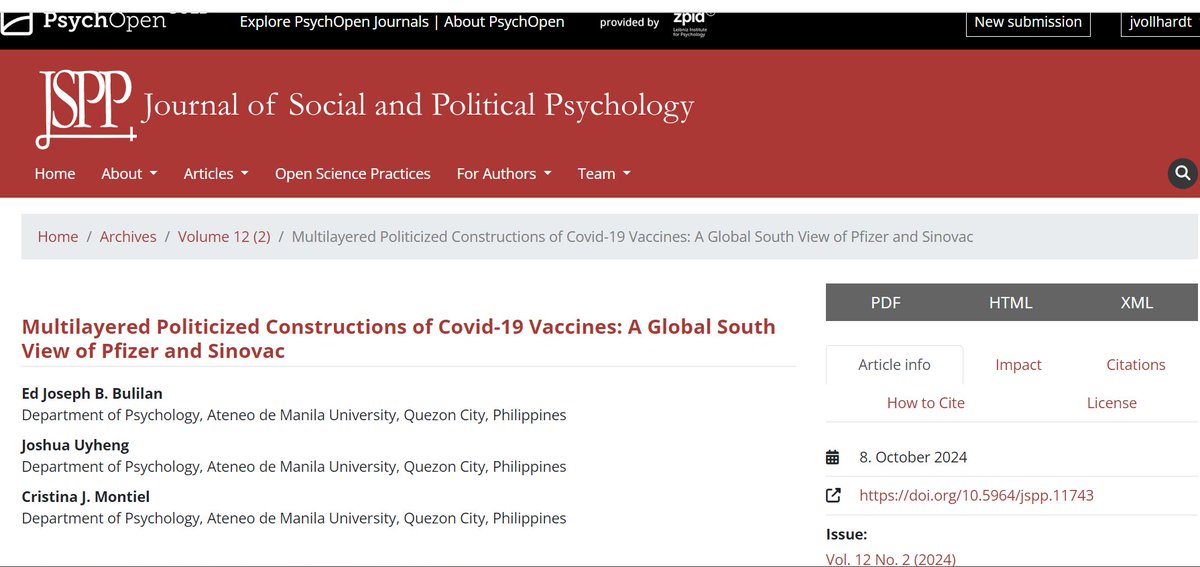Click the Archives breadcrumb link
Image resolution: width=1200 pixels, height=567 pixels.
[128, 237]
